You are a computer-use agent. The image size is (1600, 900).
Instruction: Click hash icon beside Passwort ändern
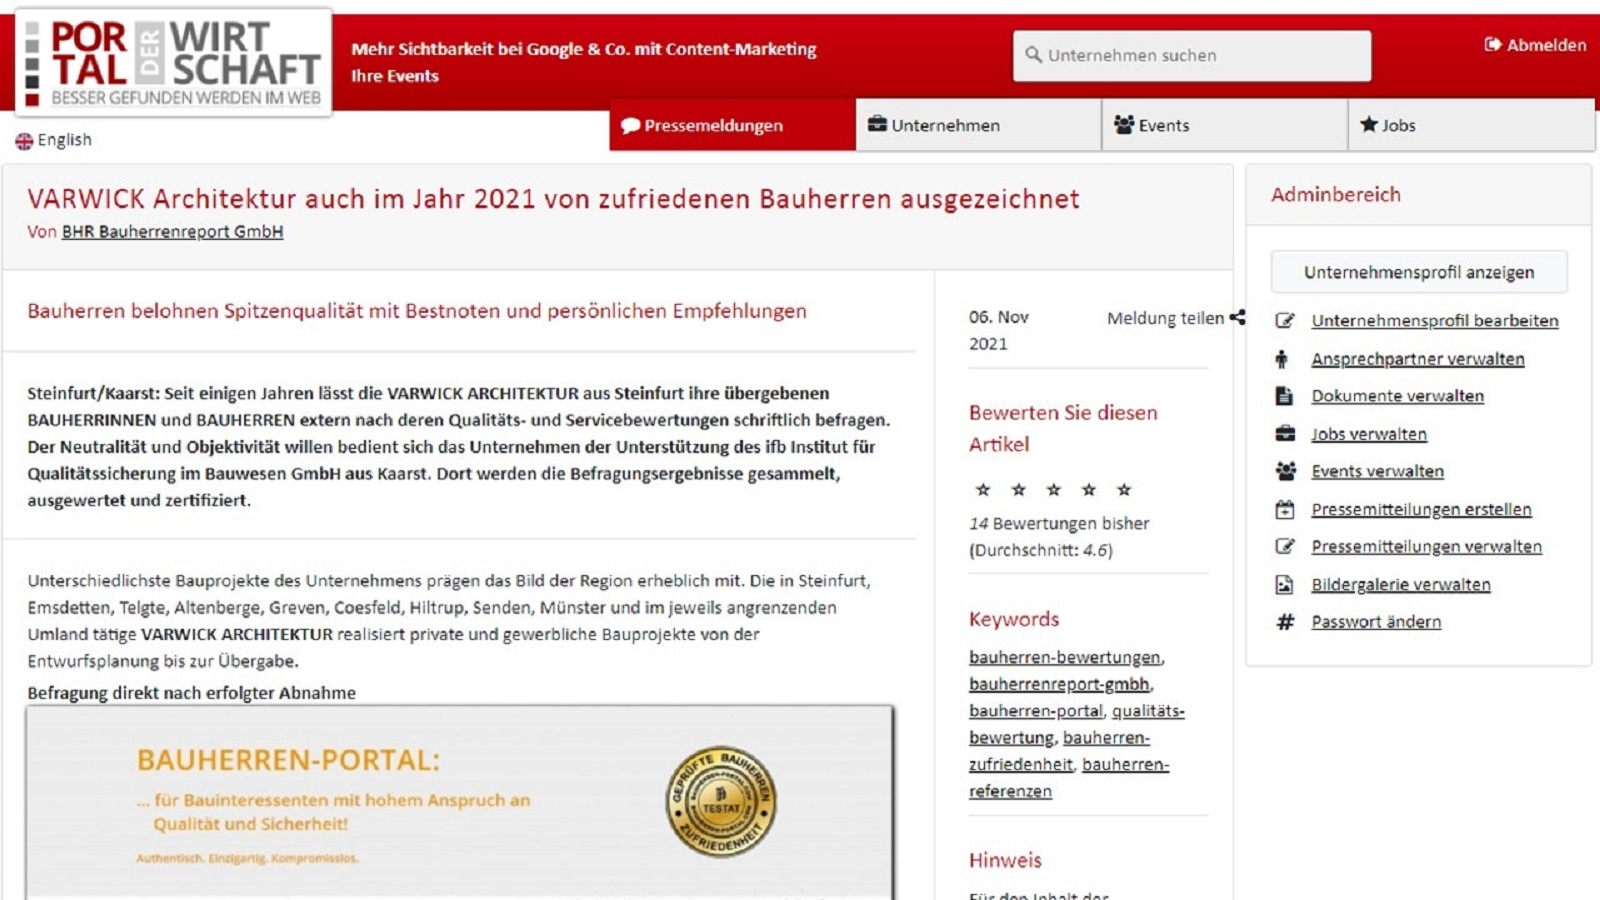[1285, 622]
